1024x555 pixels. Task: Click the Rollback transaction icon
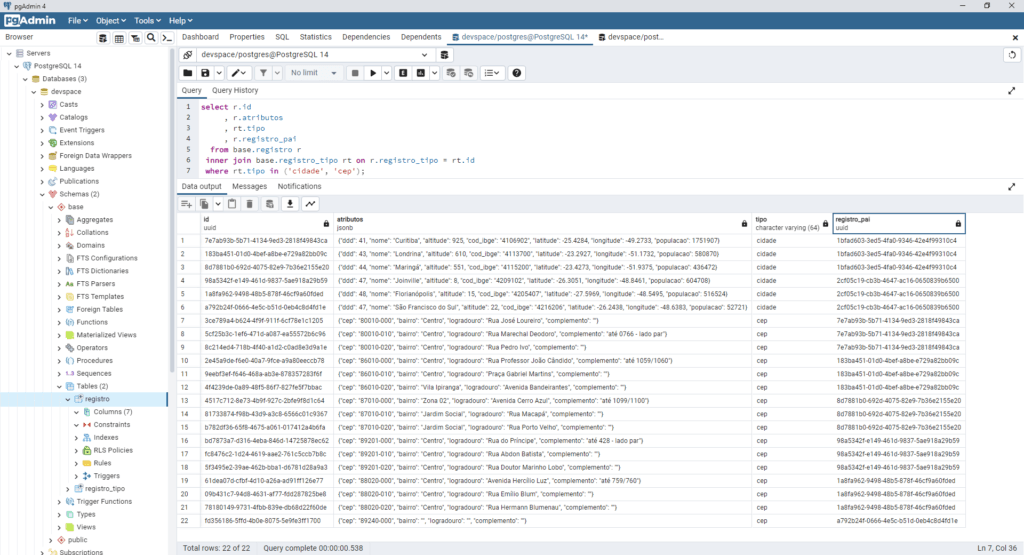click(x=469, y=73)
